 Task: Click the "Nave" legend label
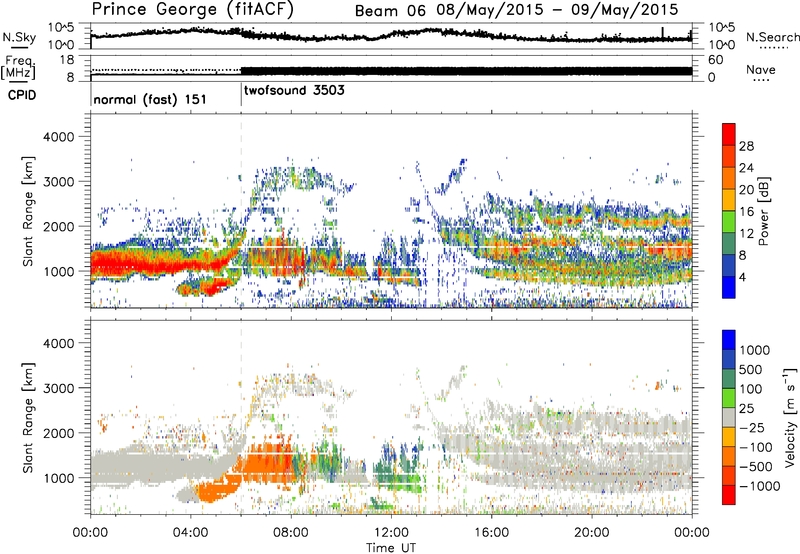pos(760,70)
